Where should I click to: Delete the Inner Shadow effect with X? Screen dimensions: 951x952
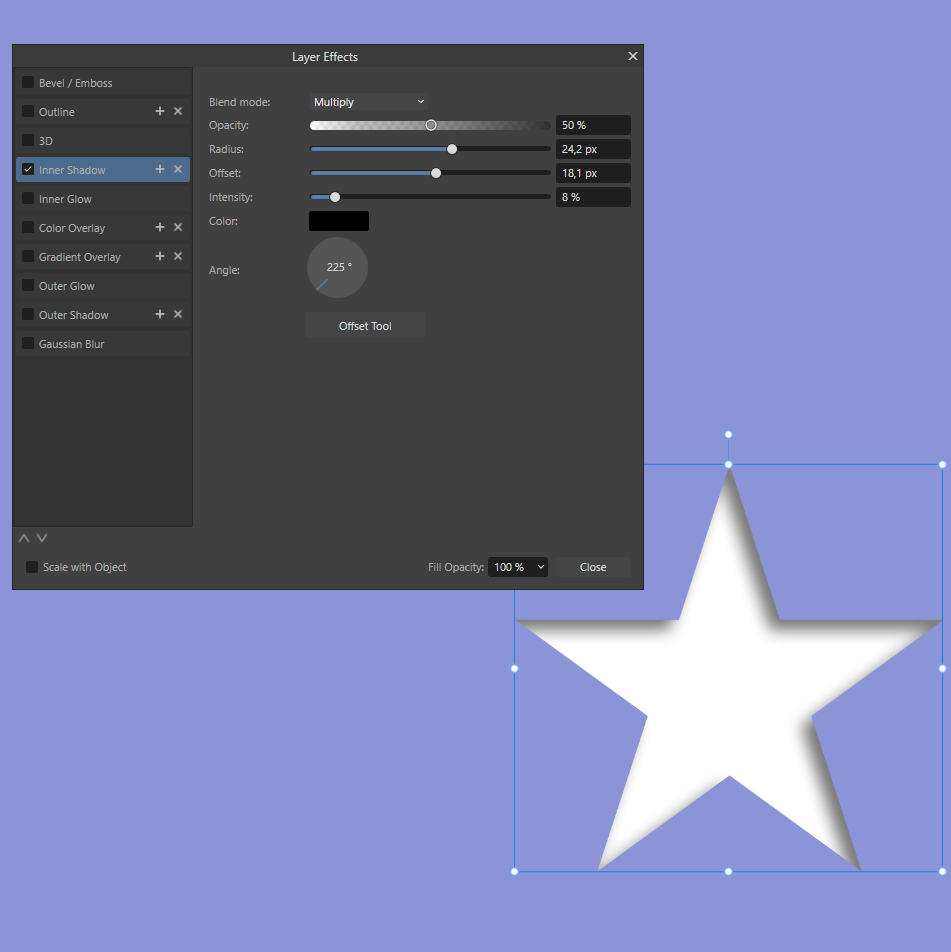tap(178, 169)
